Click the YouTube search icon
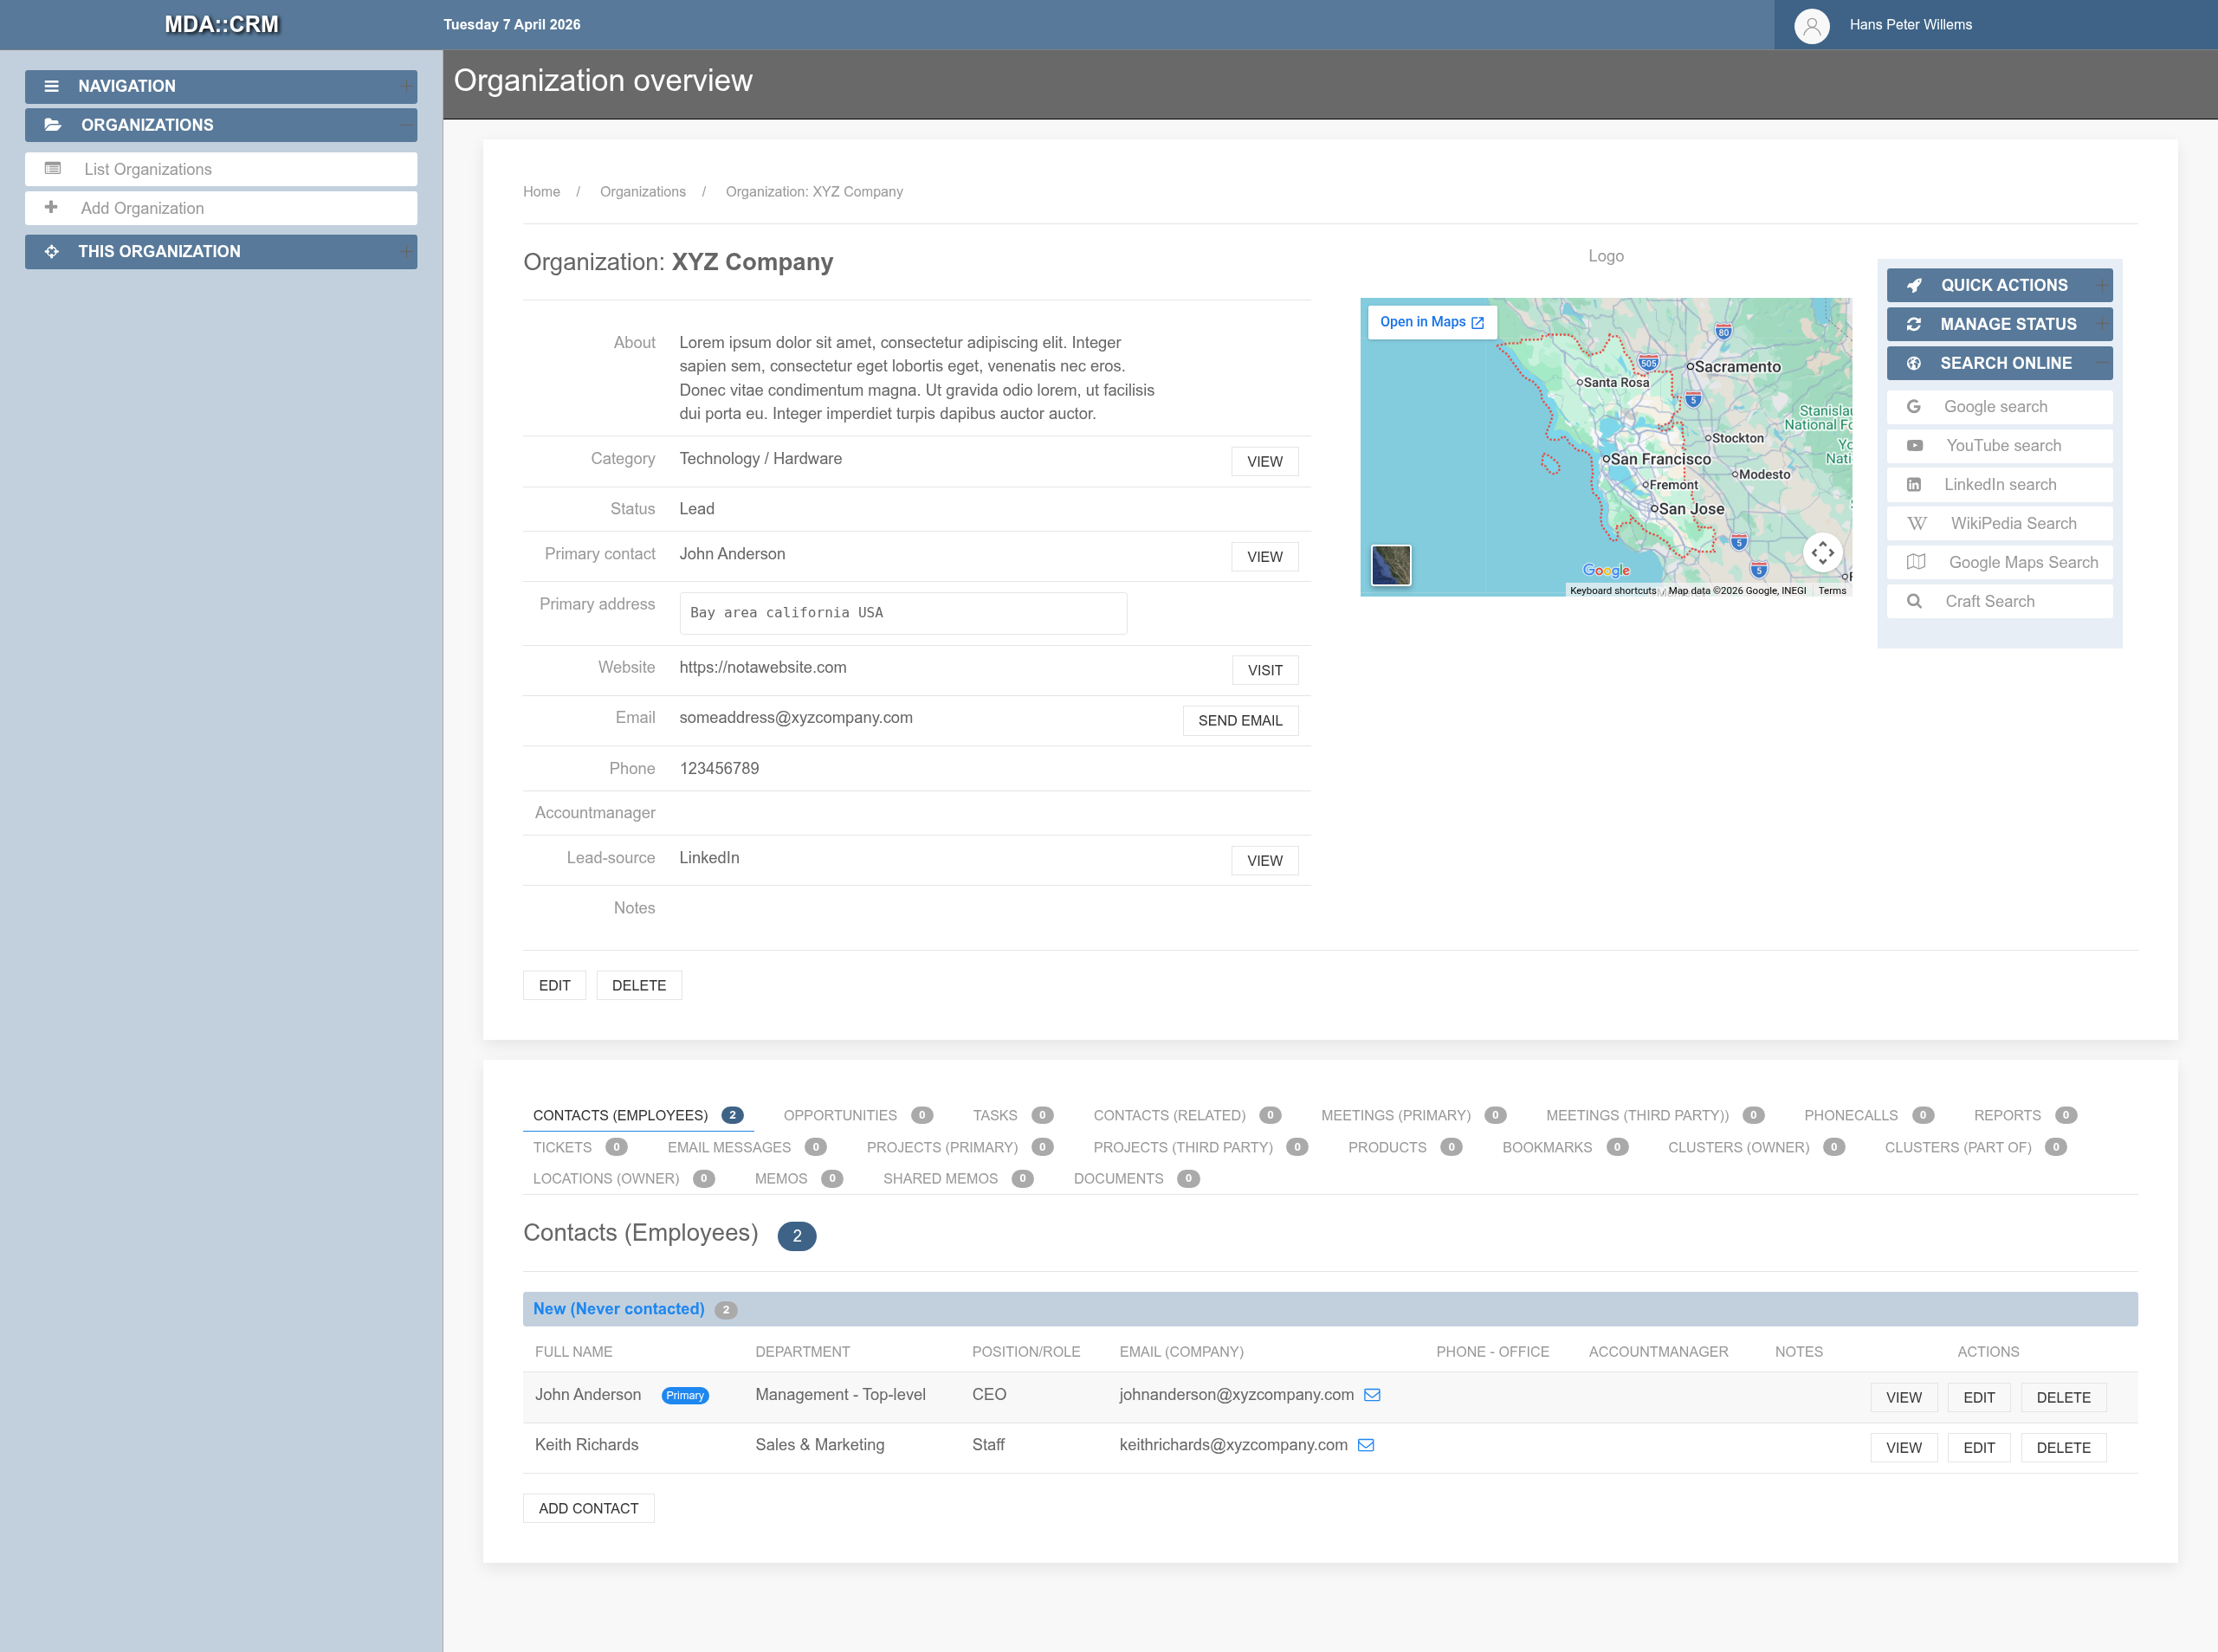This screenshot has height=1652, width=2218. (x=1914, y=446)
